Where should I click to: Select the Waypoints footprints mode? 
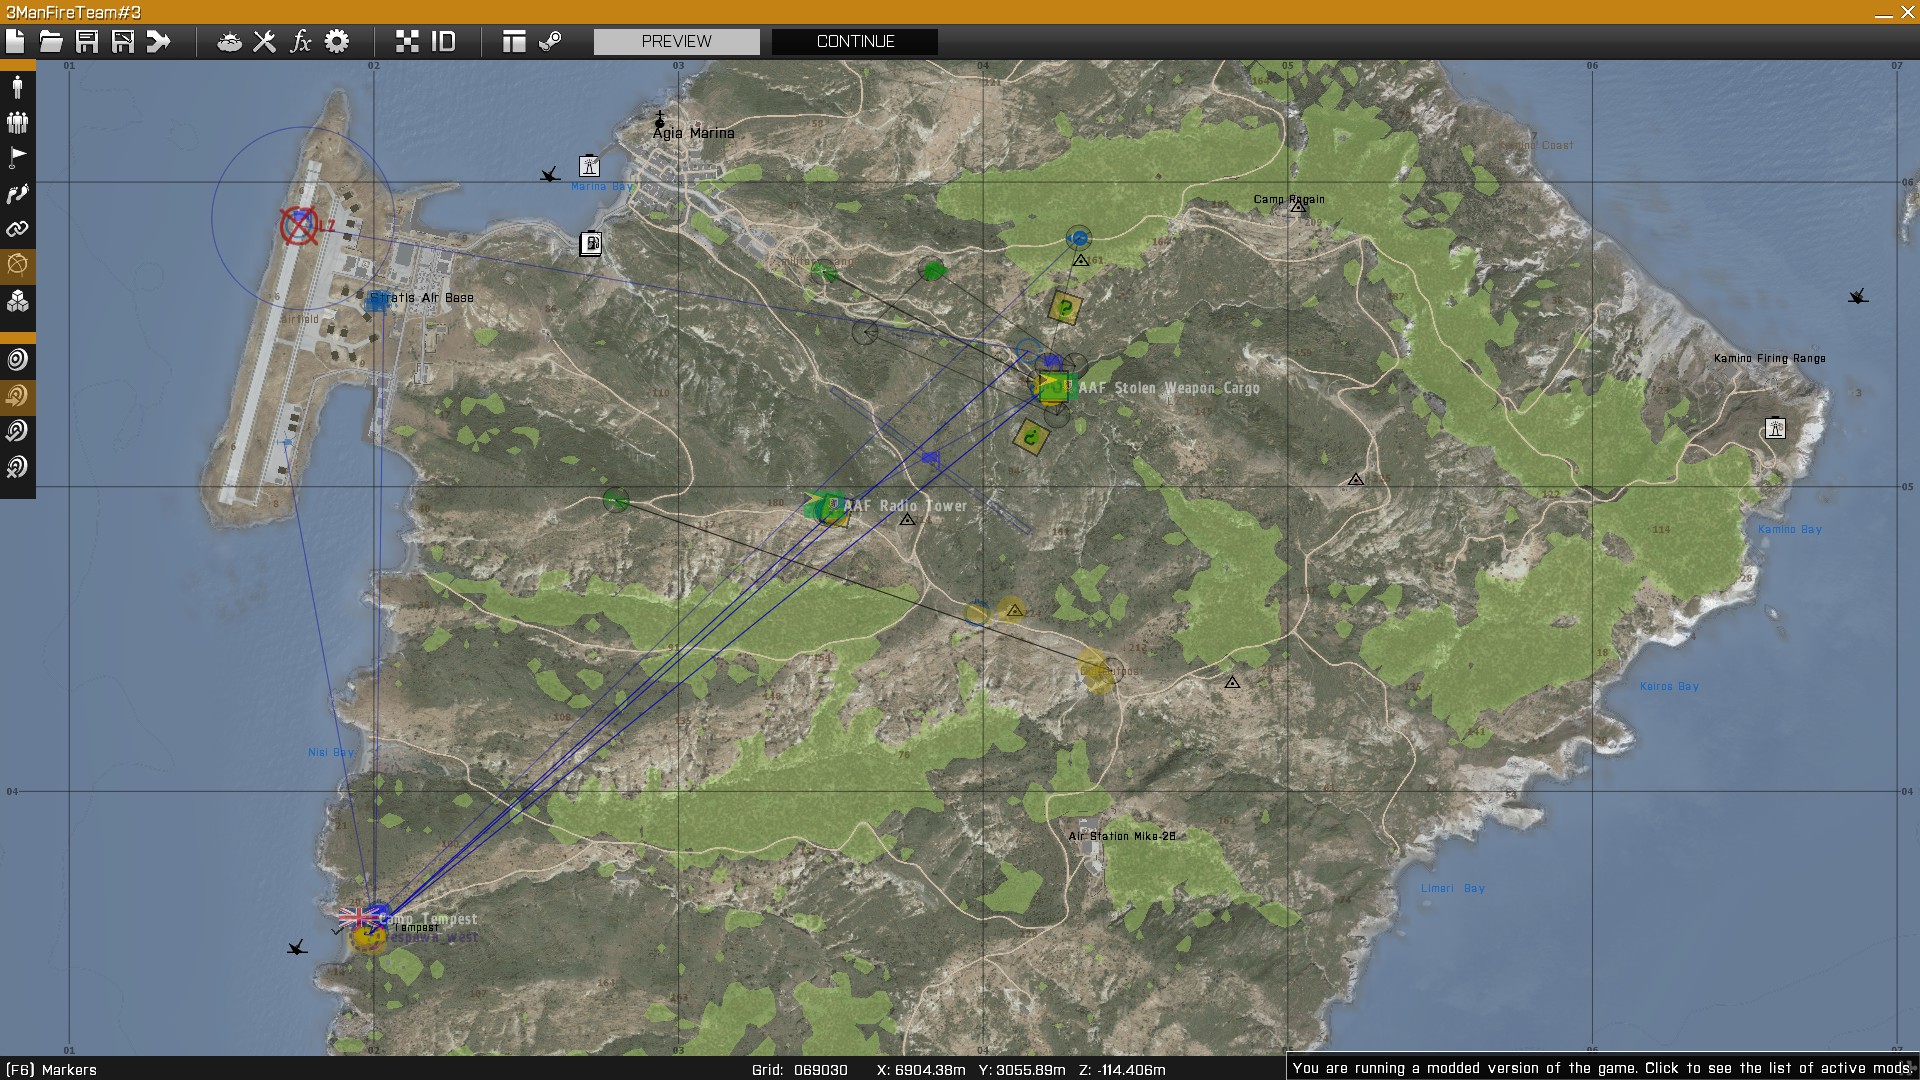(17, 194)
